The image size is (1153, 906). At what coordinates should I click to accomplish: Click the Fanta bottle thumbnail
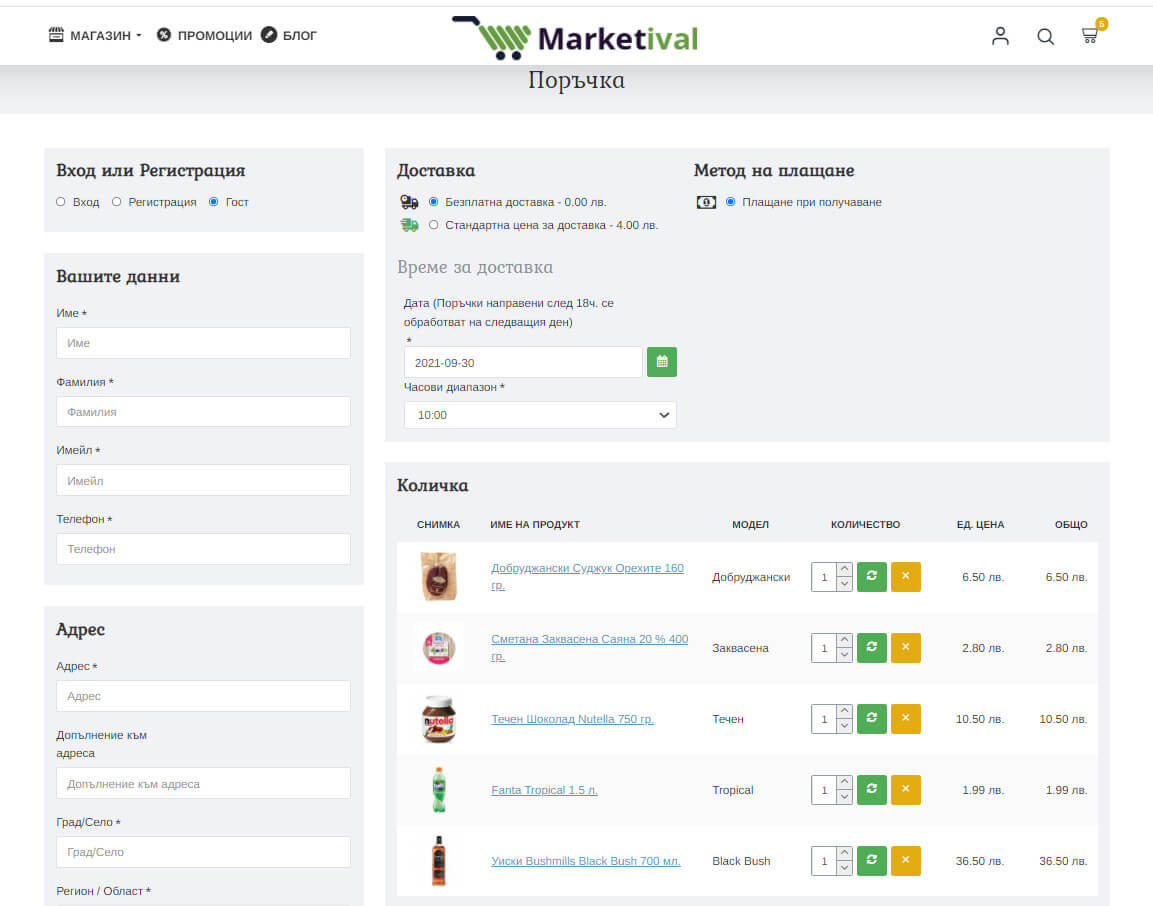coord(438,790)
